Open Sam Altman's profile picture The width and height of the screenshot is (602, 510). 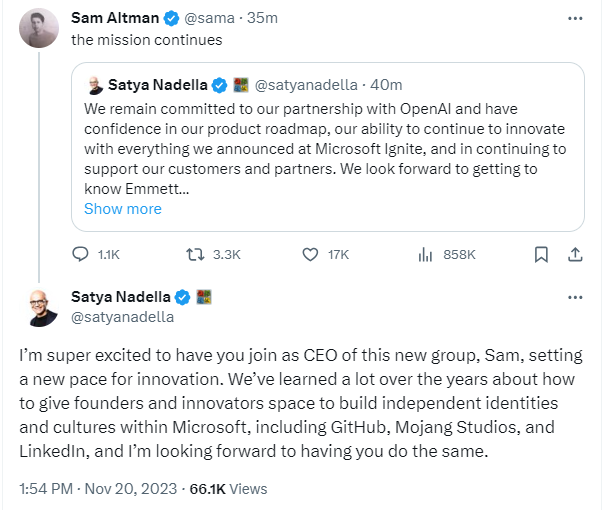tap(39, 30)
